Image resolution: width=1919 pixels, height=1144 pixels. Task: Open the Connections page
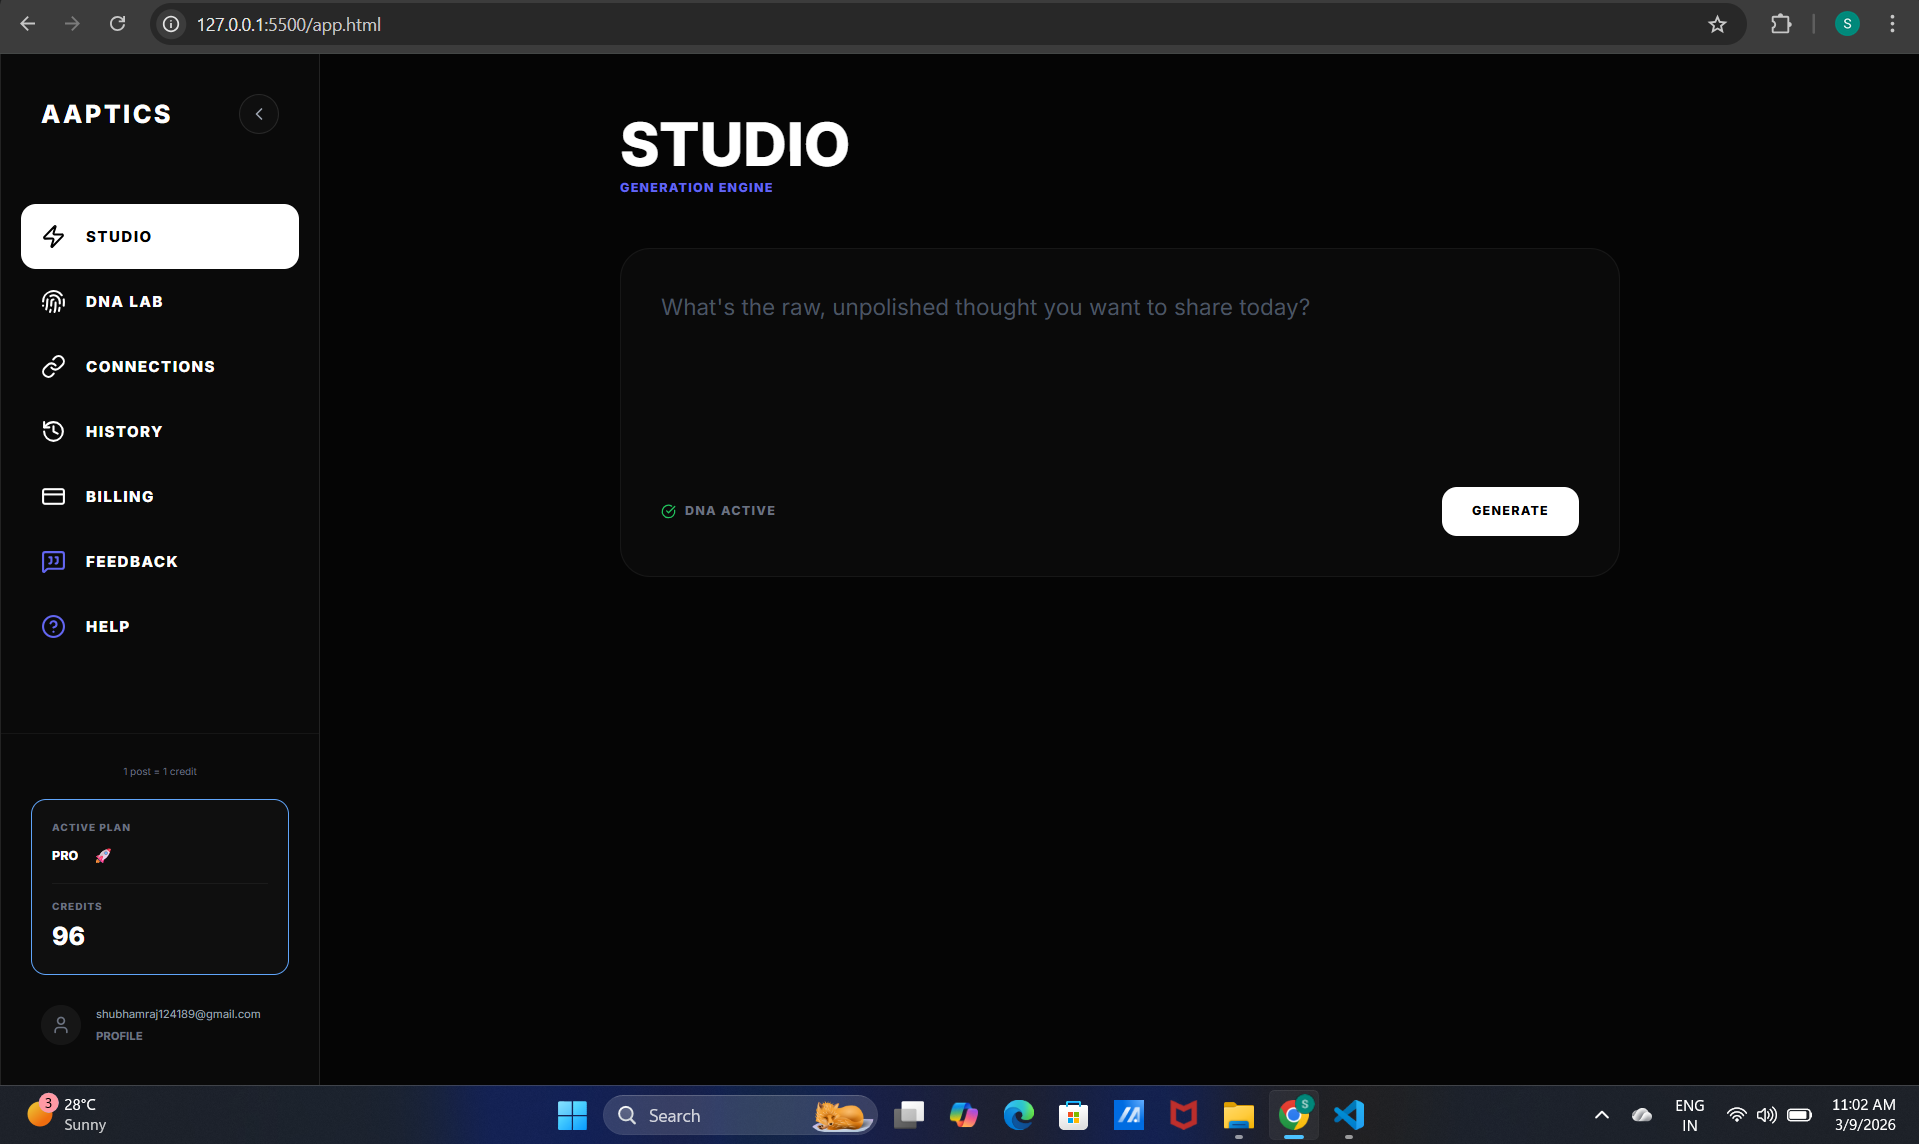coord(160,366)
